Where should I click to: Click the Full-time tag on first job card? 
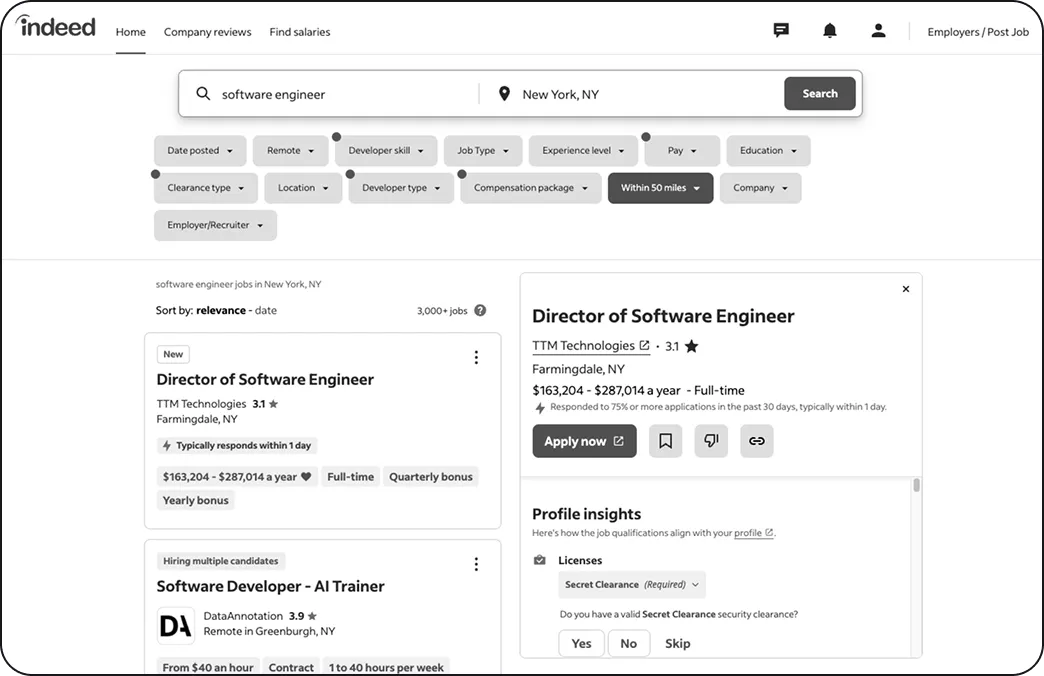tap(350, 477)
